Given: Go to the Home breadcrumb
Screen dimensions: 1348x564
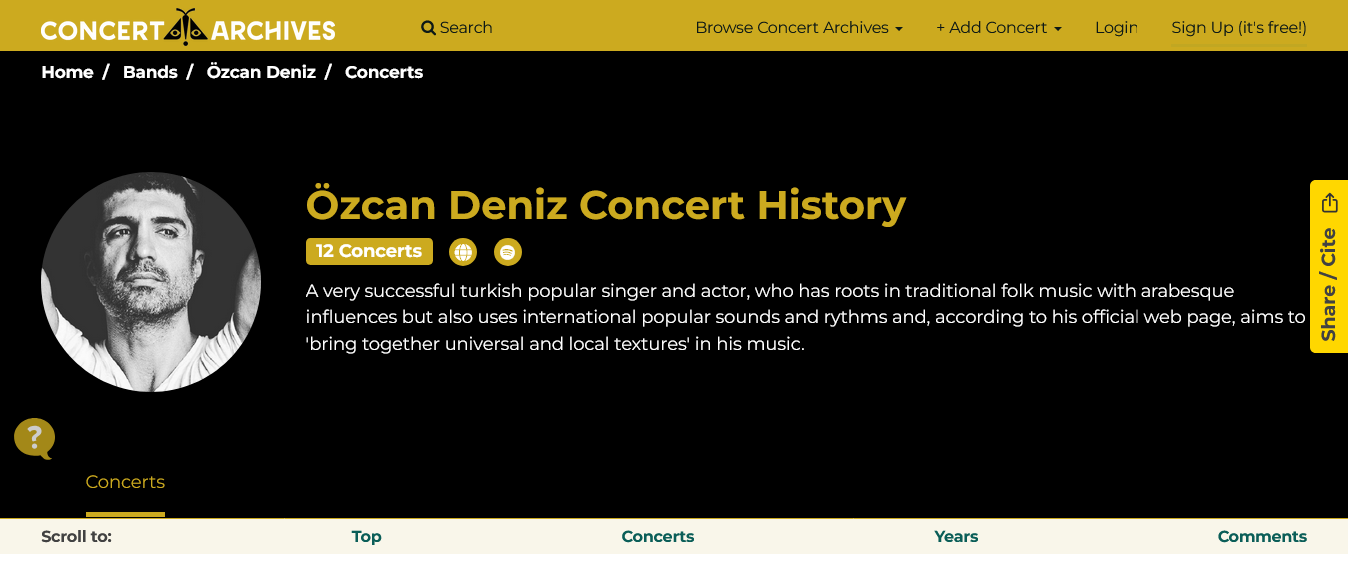Looking at the screenshot, I should coord(67,72).
